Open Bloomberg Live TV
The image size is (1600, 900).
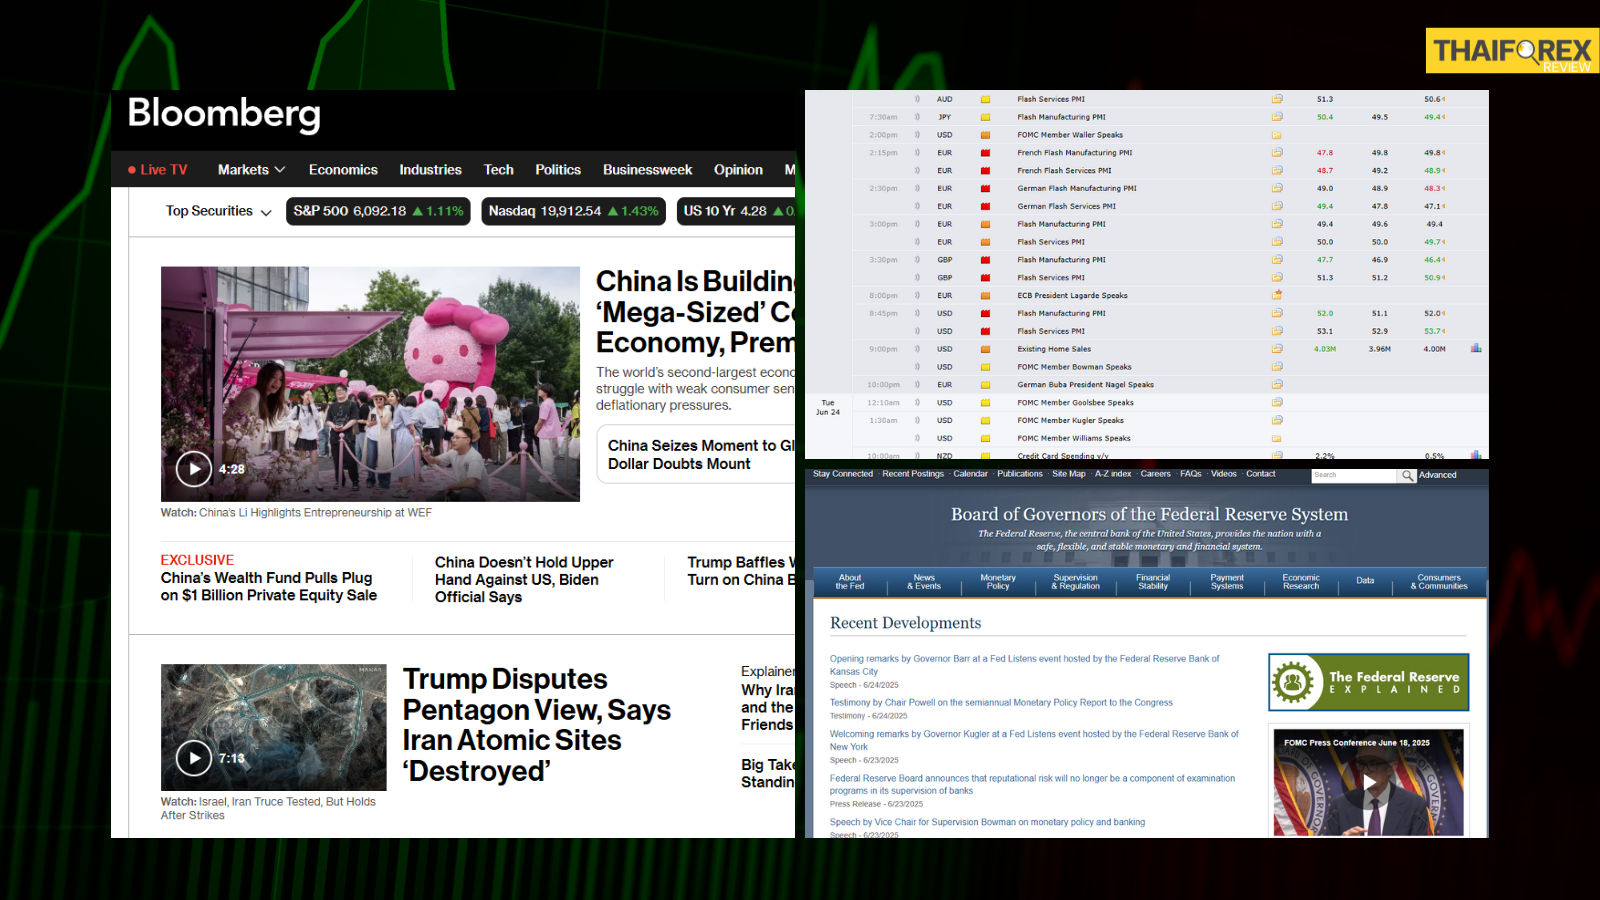click(158, 170)
